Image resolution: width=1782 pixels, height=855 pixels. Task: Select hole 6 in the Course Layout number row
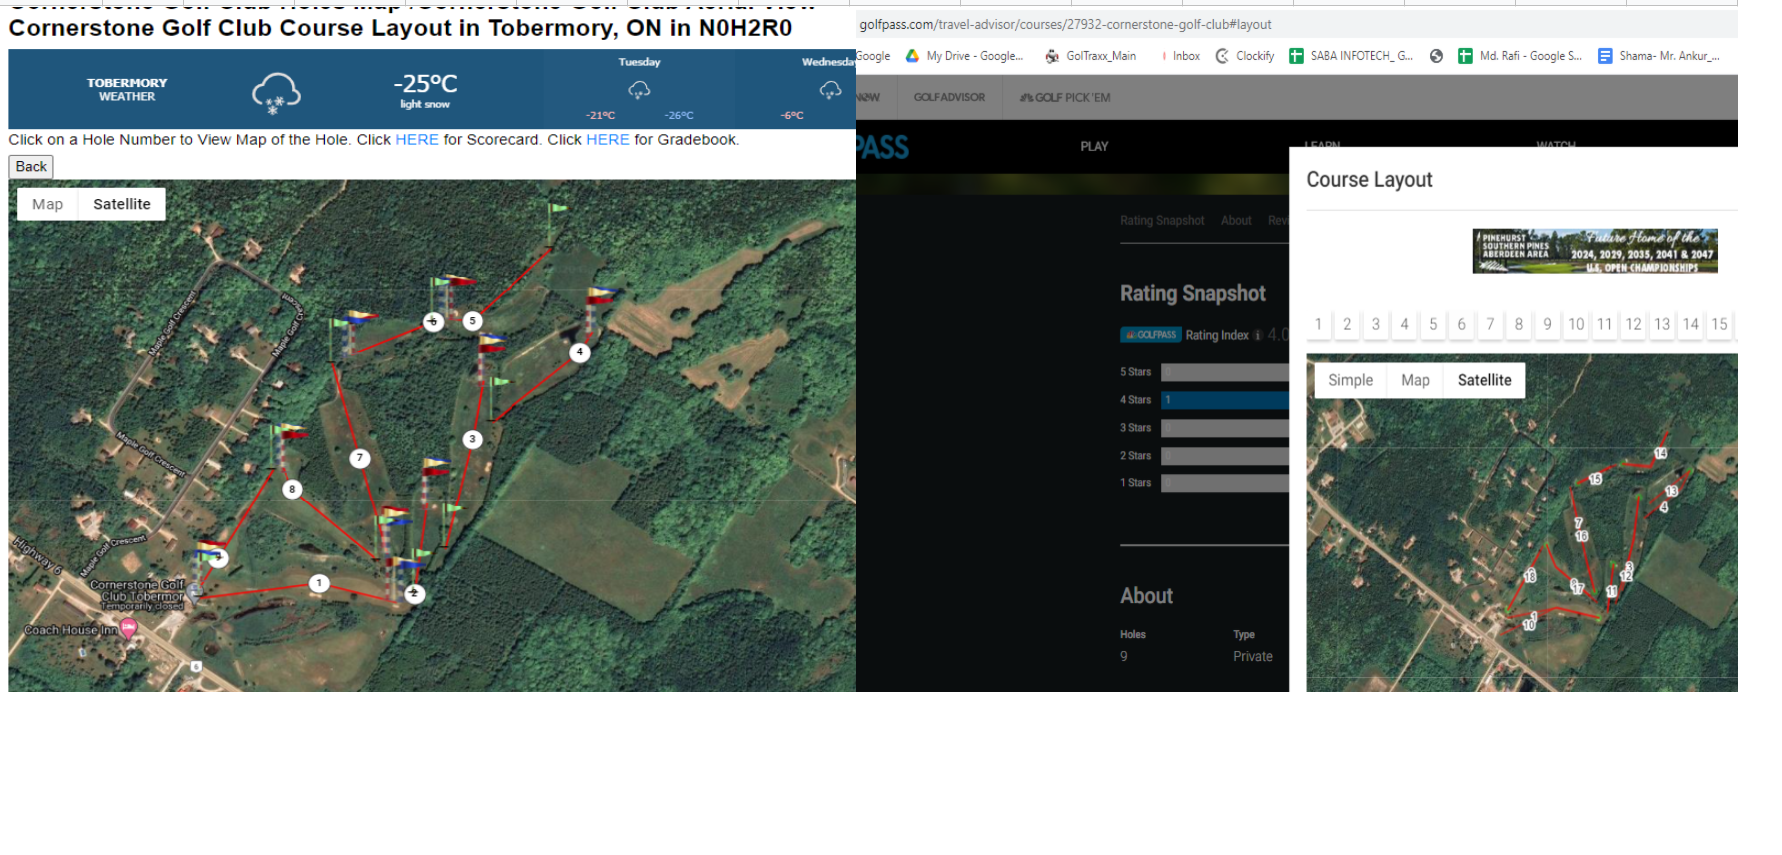[1461, 324]
